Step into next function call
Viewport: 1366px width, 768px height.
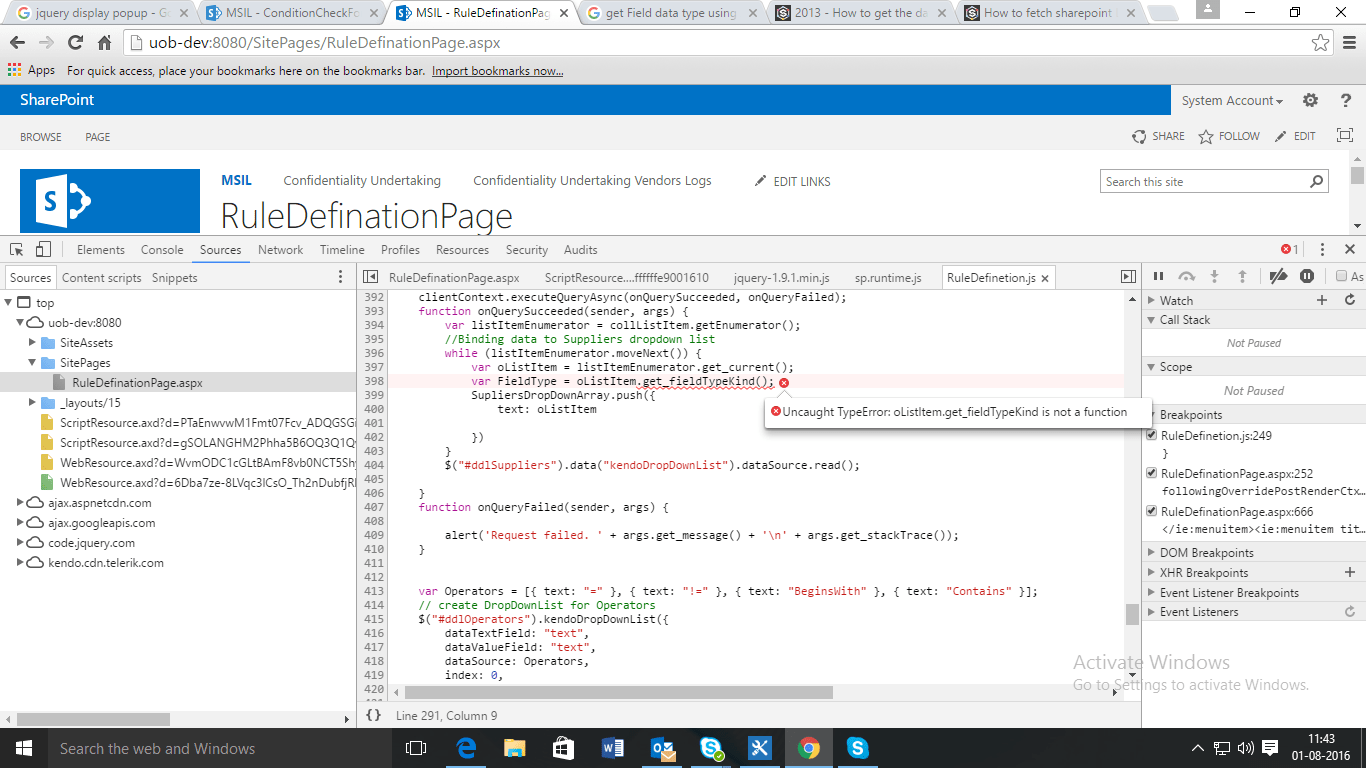point(1214,276)
